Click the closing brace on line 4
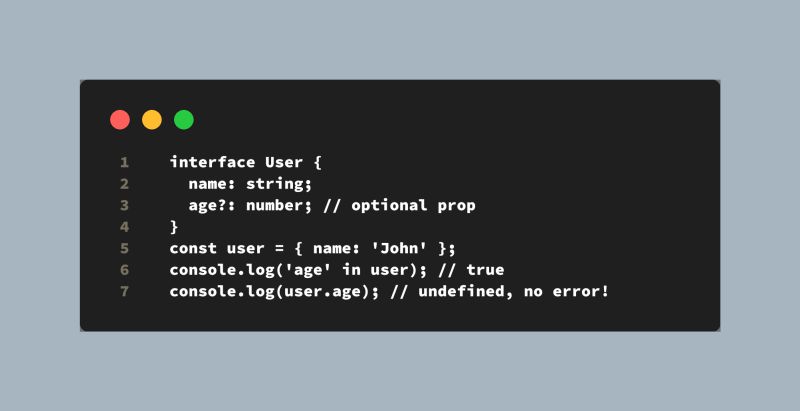The height and width of the screenshot is (411, 800). pyautogui.click(x=174, y=227)
